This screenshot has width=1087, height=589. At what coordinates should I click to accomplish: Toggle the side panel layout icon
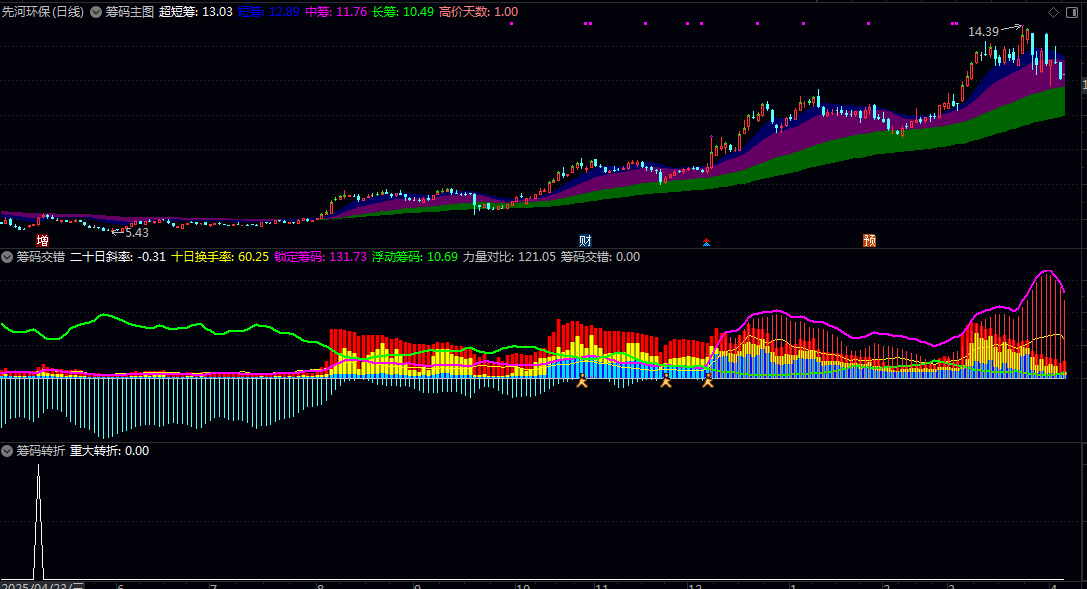(x=1074, y=12)
